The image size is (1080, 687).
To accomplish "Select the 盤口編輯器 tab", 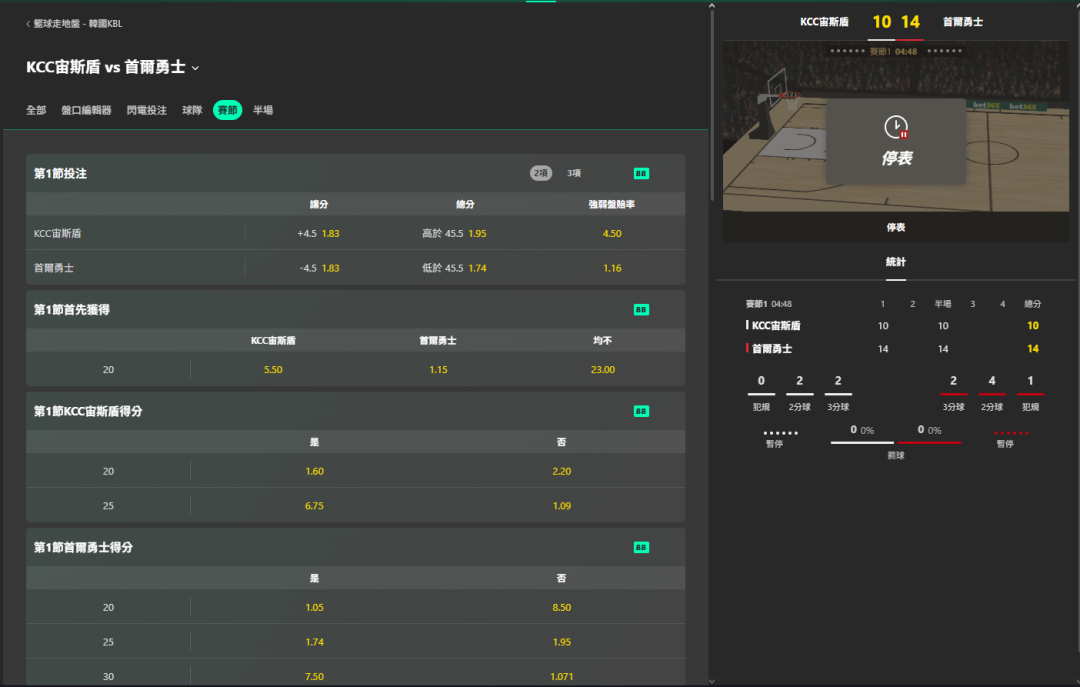I will point(86,111).
